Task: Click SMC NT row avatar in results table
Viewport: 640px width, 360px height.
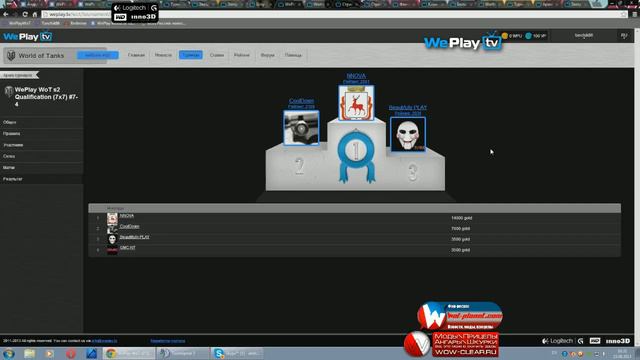Action: click(x=112, y=250)
